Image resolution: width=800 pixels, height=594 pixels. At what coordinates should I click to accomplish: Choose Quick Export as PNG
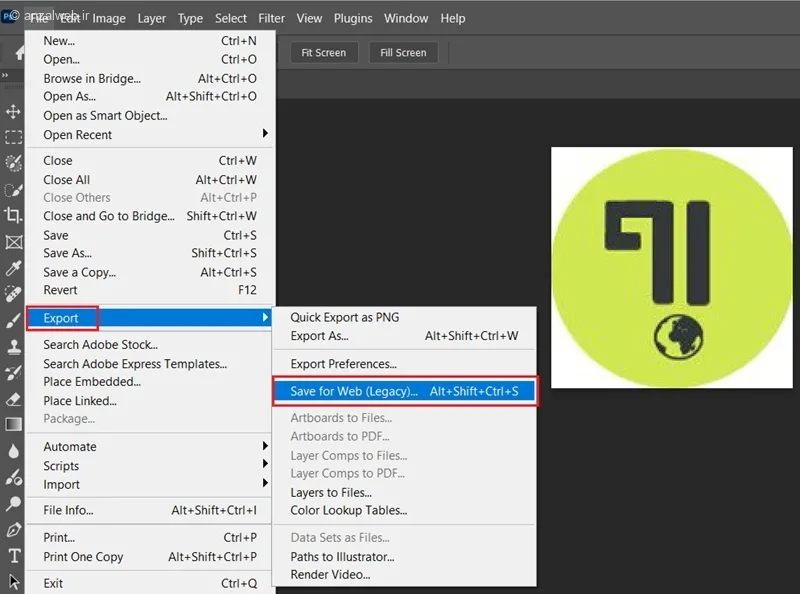[x=405, y=317]
